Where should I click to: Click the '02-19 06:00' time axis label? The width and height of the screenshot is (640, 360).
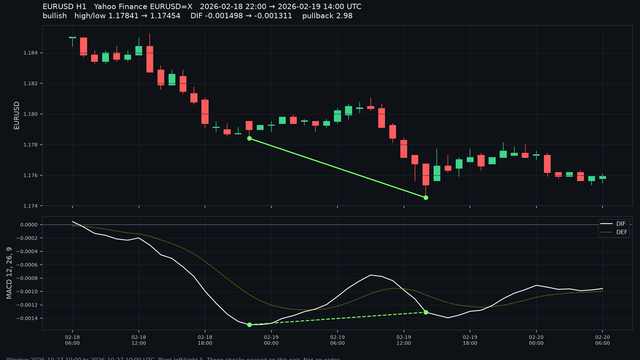coord(338,340)
